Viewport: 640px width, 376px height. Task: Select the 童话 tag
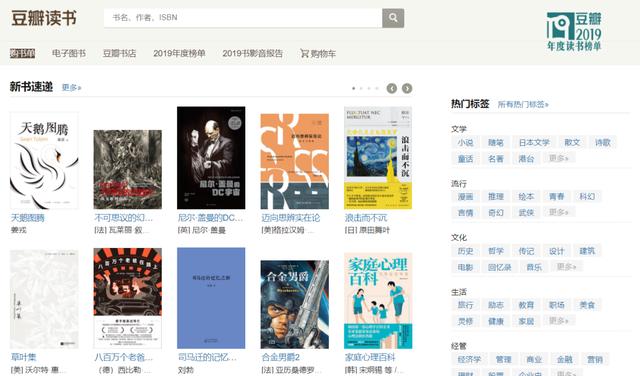(465, 159)
